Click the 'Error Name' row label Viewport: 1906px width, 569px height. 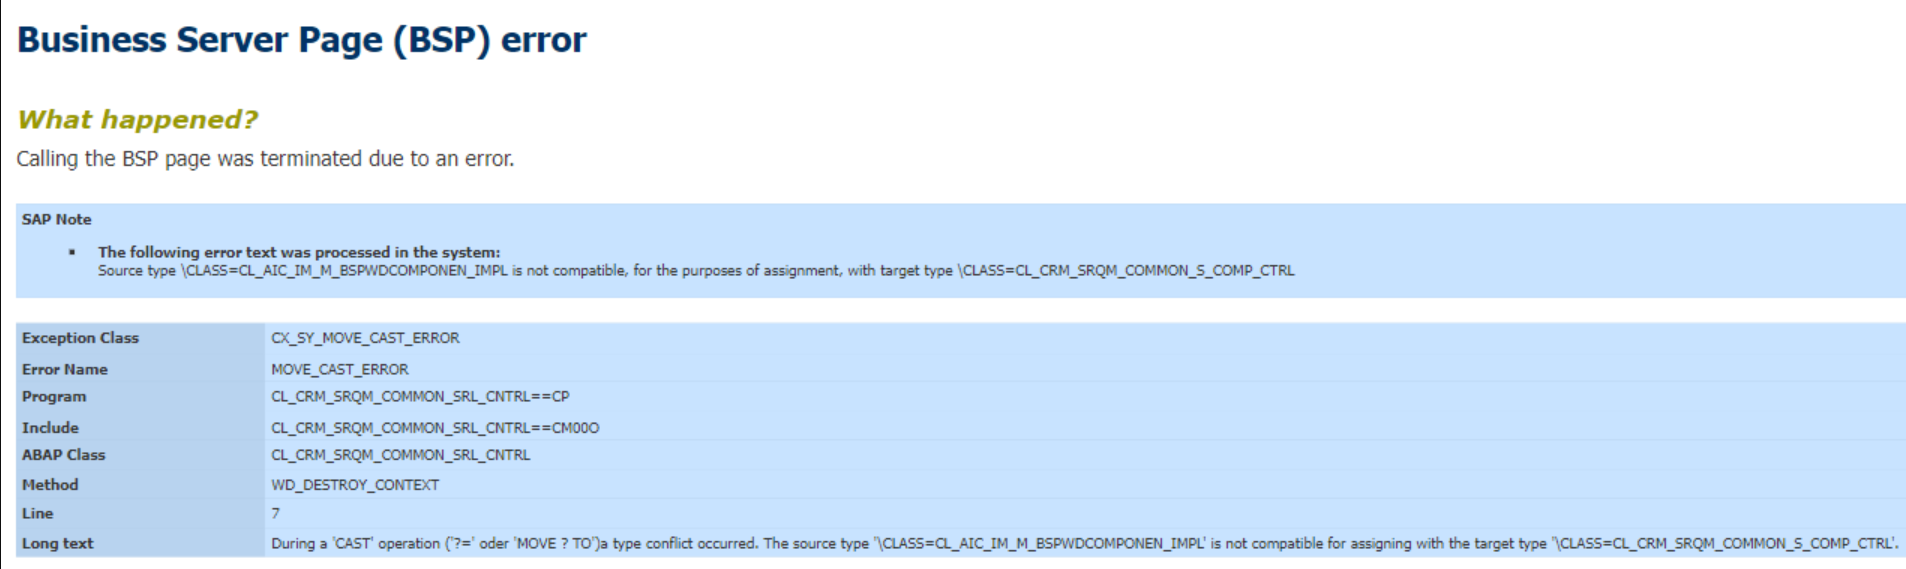pyautogui.click(x=65, y=369)
